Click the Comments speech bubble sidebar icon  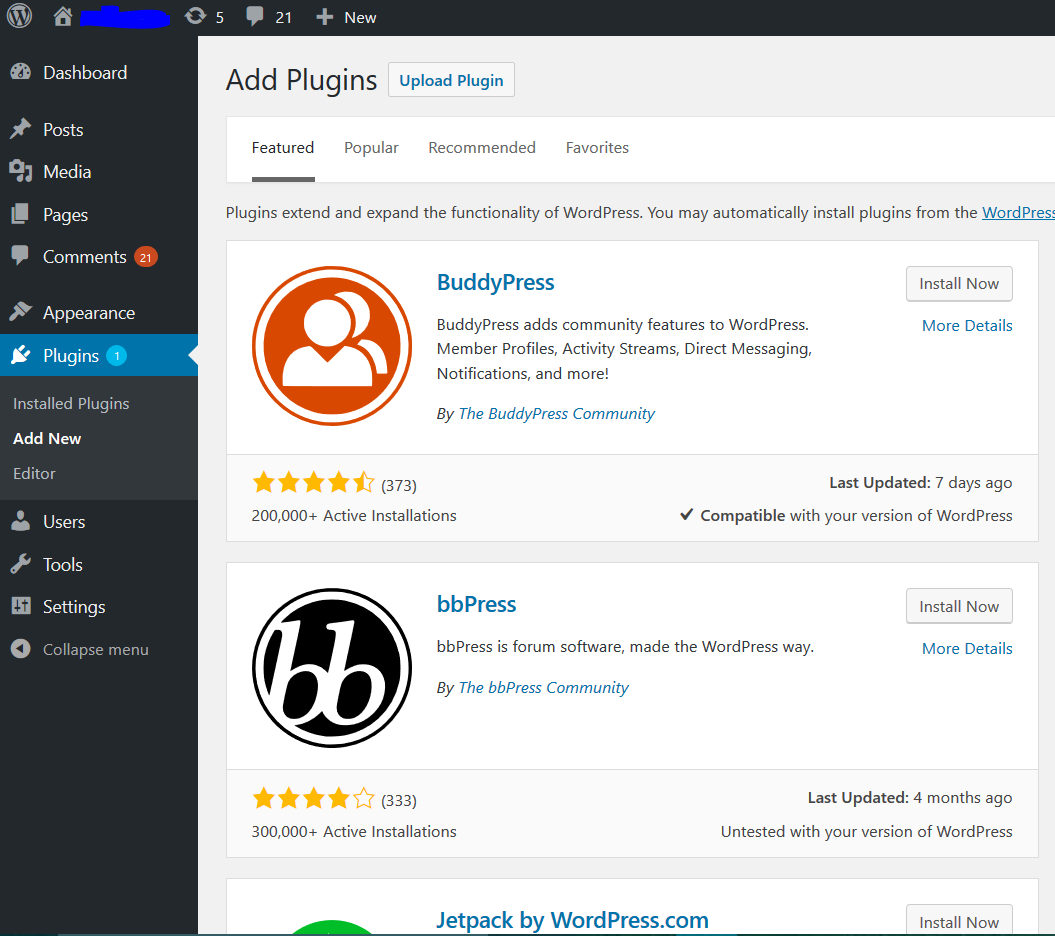(x=20, y=256)
